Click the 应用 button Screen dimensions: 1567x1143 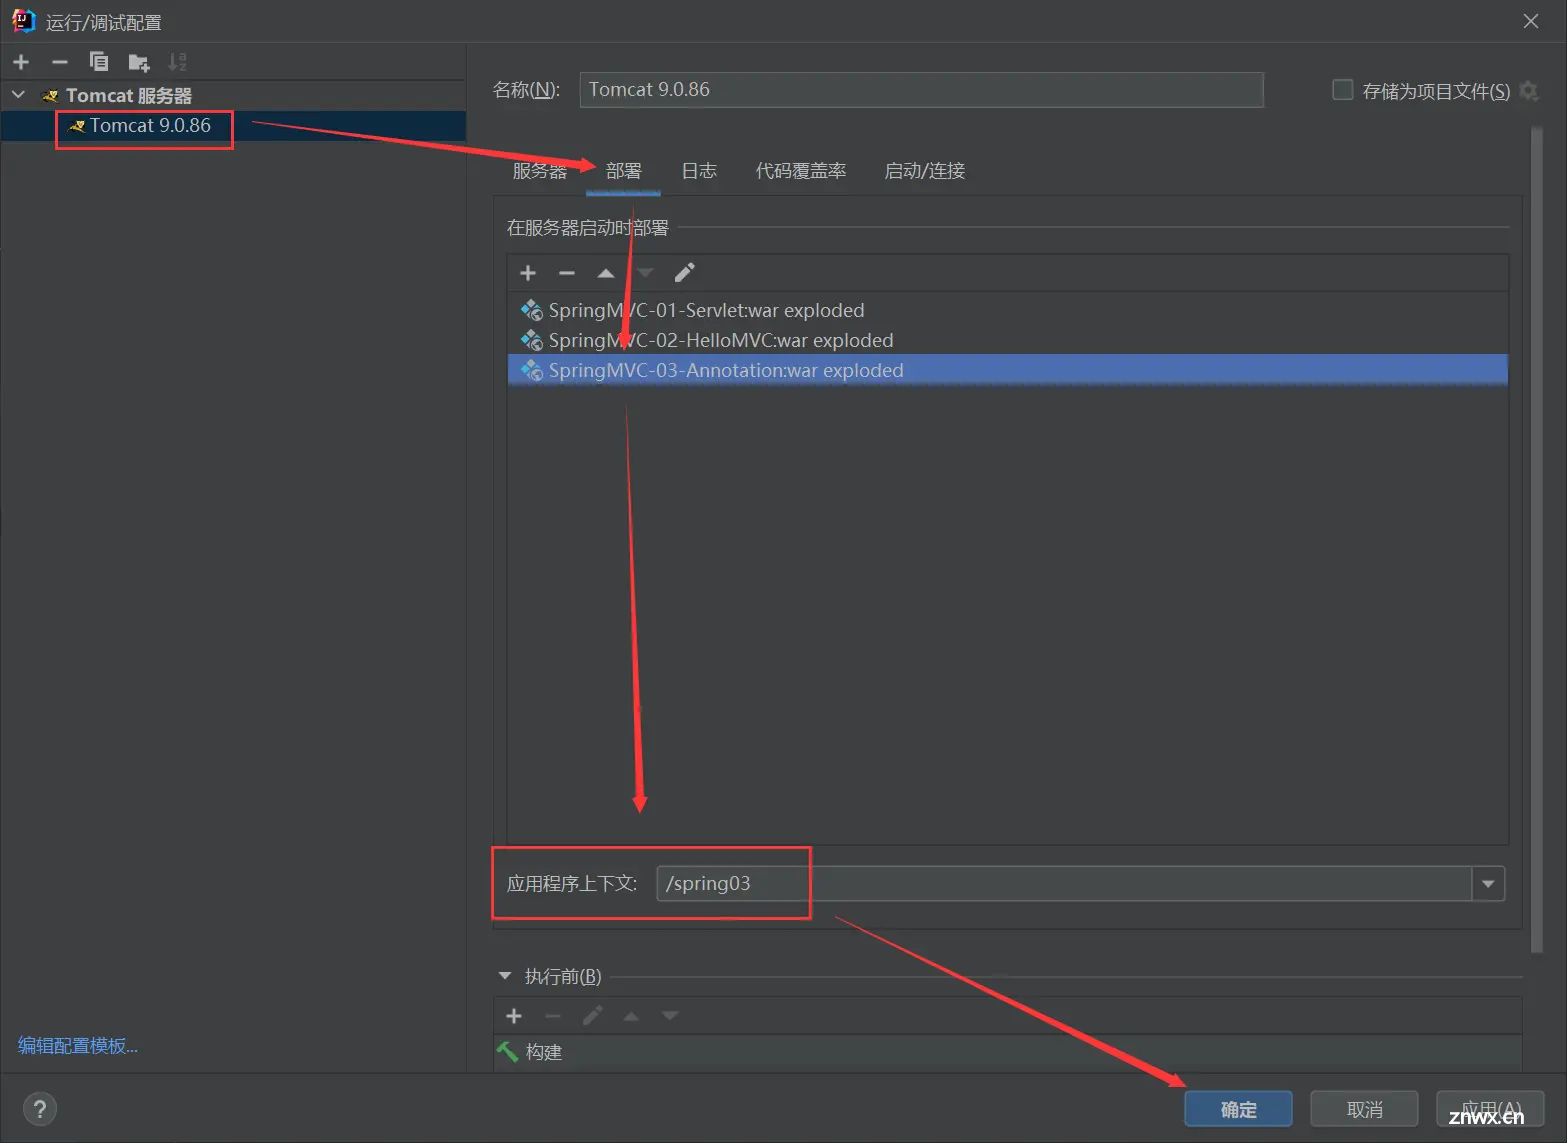[1490, 1109]
